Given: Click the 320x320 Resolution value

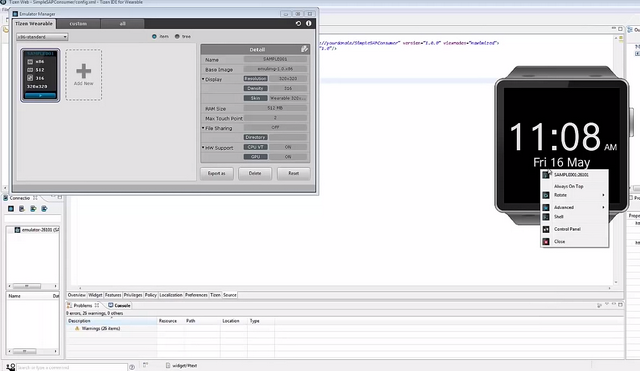Looking at the screenshot, I should [x=288, y=78].
